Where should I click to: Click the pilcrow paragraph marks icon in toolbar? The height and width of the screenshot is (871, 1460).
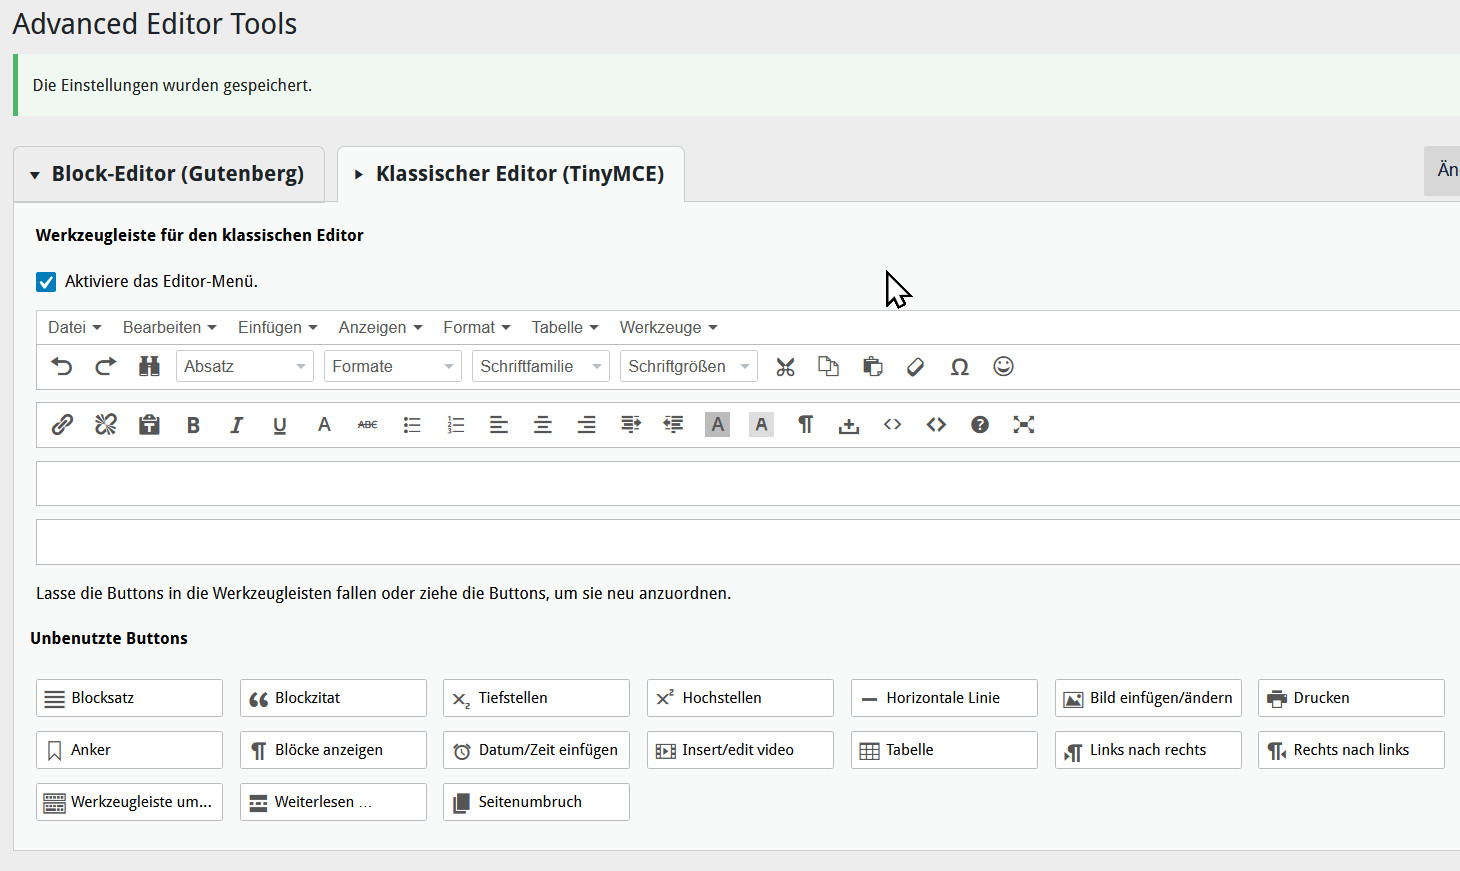click(x=805, y=425)
